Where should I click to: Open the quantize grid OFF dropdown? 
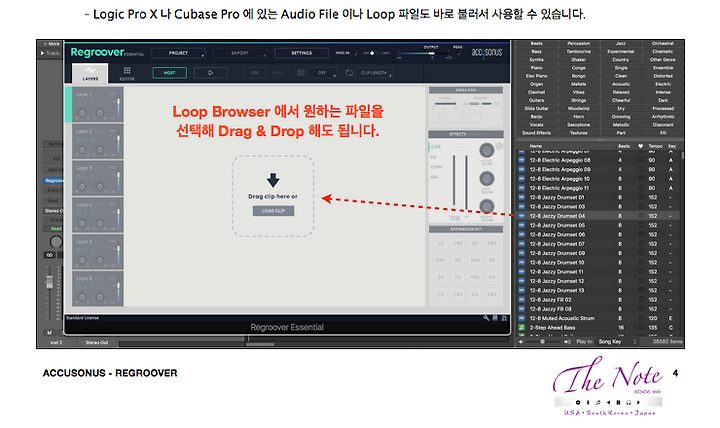pos(322,73)
